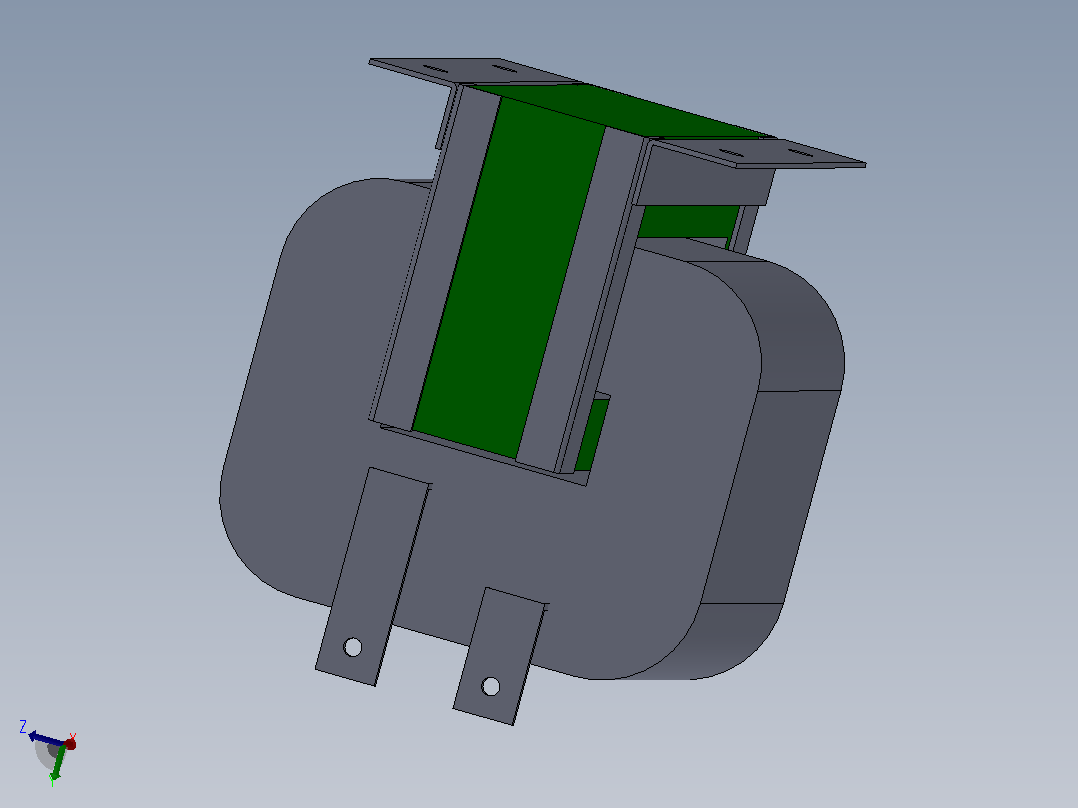The image size is (1078, 808).
Task: Select small green piece inside coil window
Action: pyautogui.click(x=592, y=435)
